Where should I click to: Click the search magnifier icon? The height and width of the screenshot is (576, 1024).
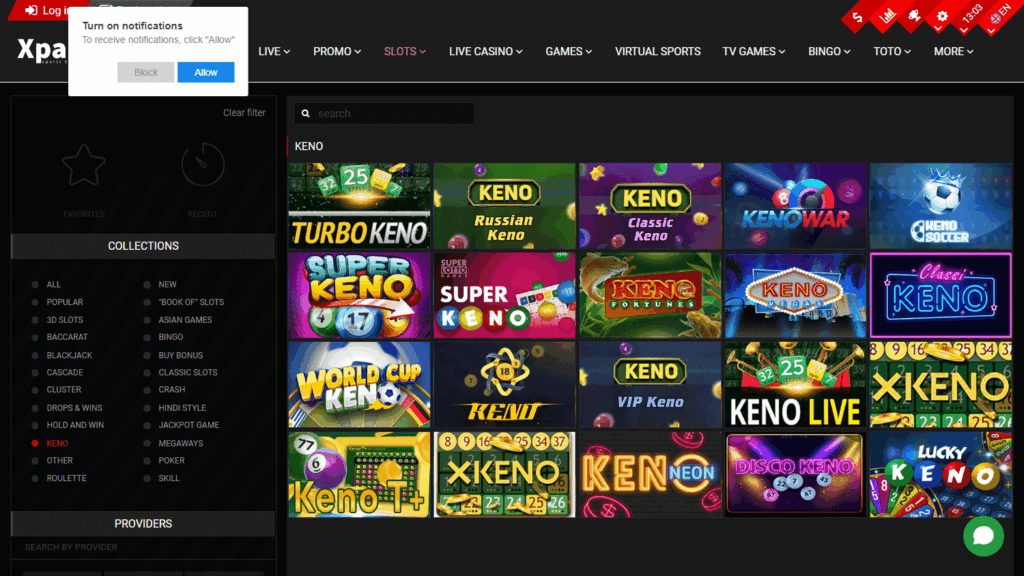click(305, 114)
